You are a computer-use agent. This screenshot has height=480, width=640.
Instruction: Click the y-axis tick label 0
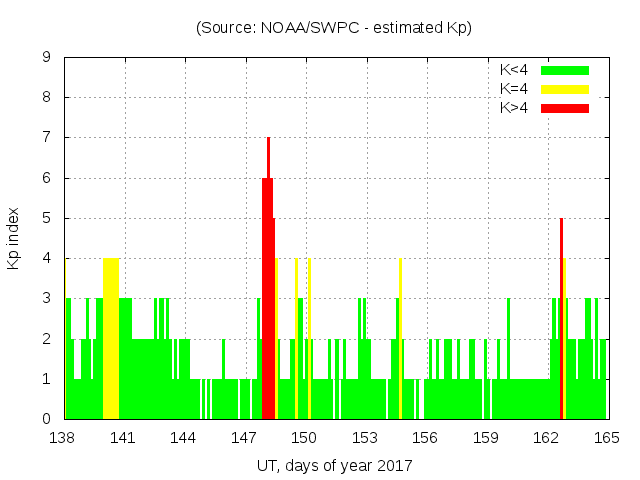[47, 419]
